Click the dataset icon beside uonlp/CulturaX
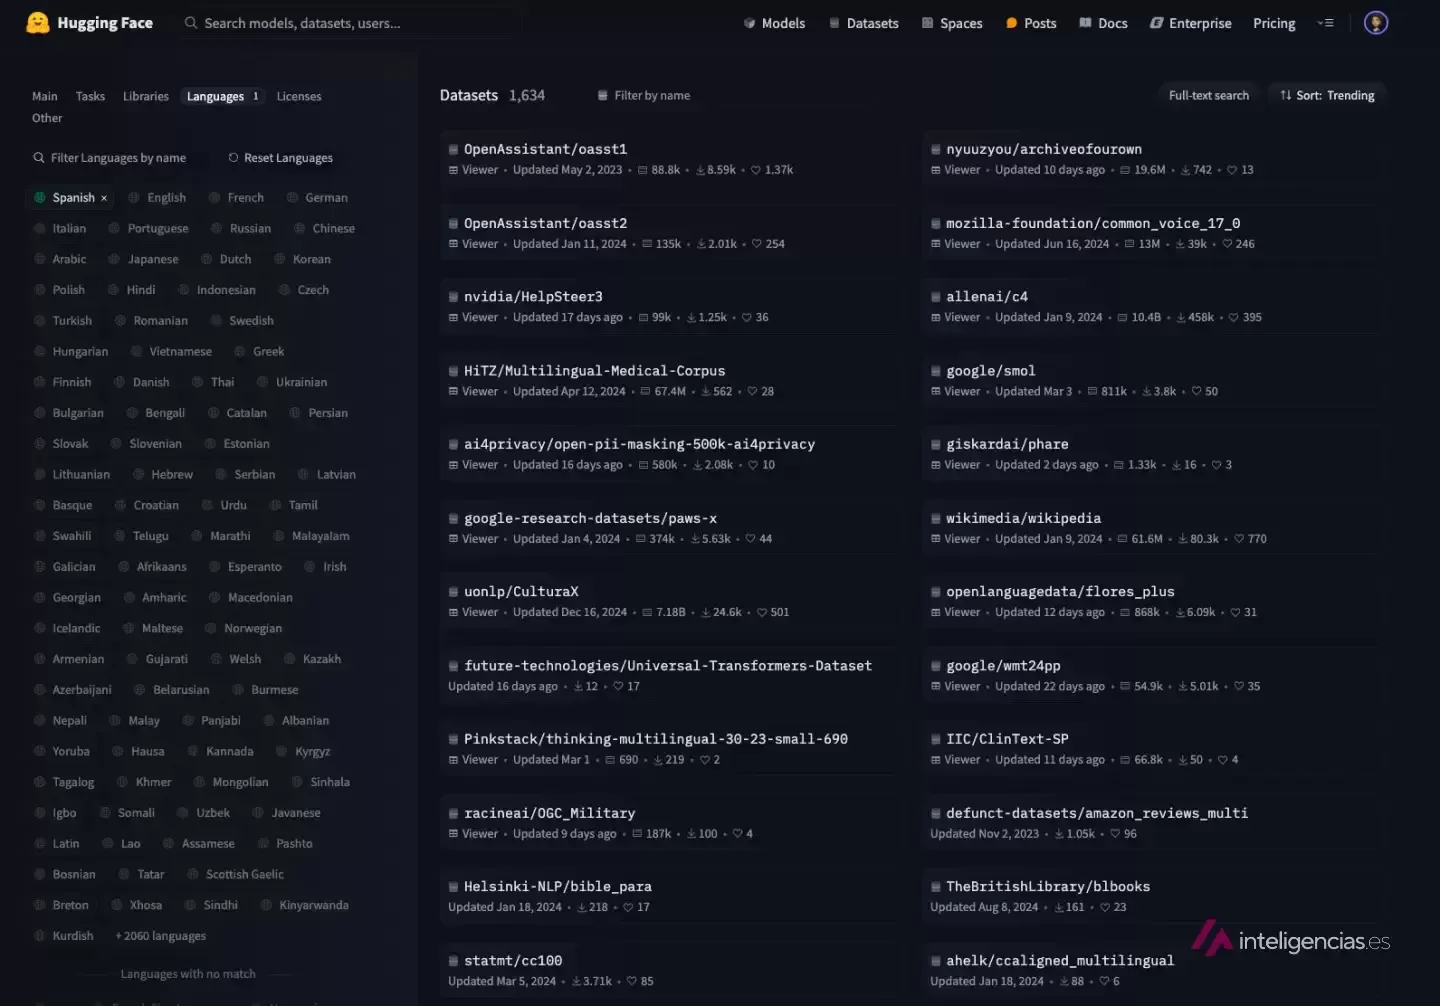1440x1006 pixels. [453, 592]
